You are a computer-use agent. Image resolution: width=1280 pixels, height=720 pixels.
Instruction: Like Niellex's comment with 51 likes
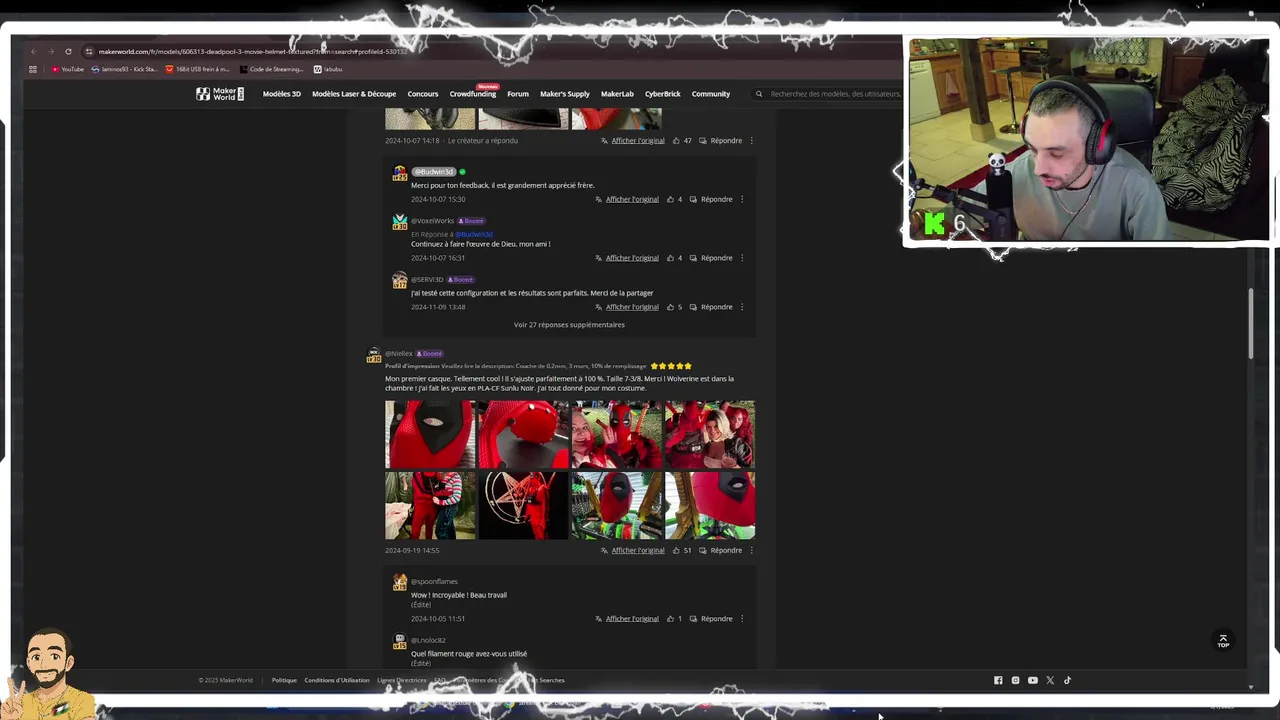coord(676,551)
